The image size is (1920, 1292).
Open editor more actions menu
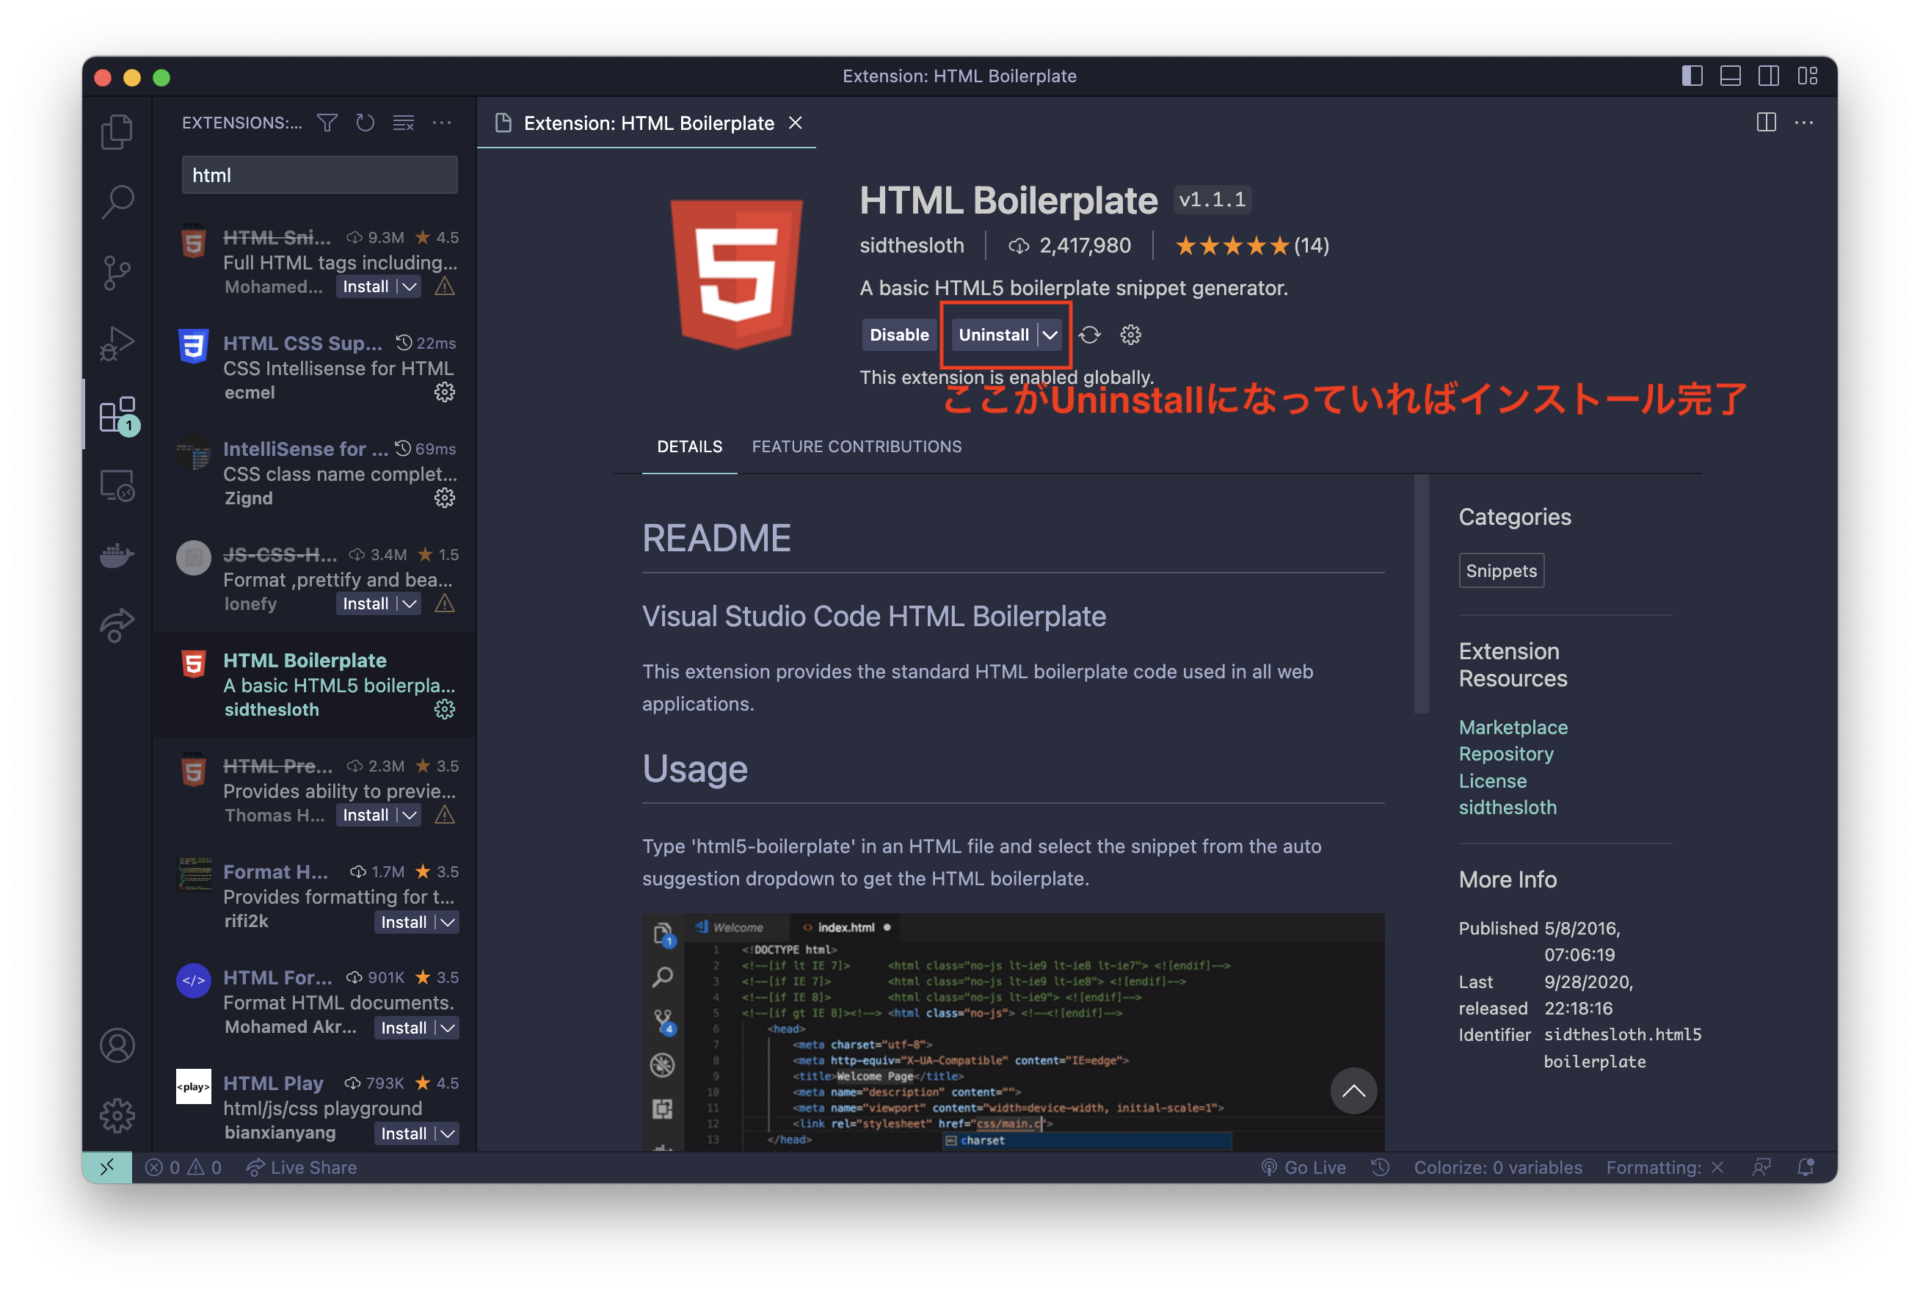click(1804, 122)
